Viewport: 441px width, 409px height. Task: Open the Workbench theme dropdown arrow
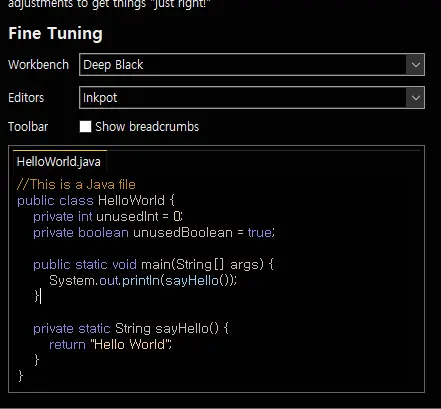(415, 64)
